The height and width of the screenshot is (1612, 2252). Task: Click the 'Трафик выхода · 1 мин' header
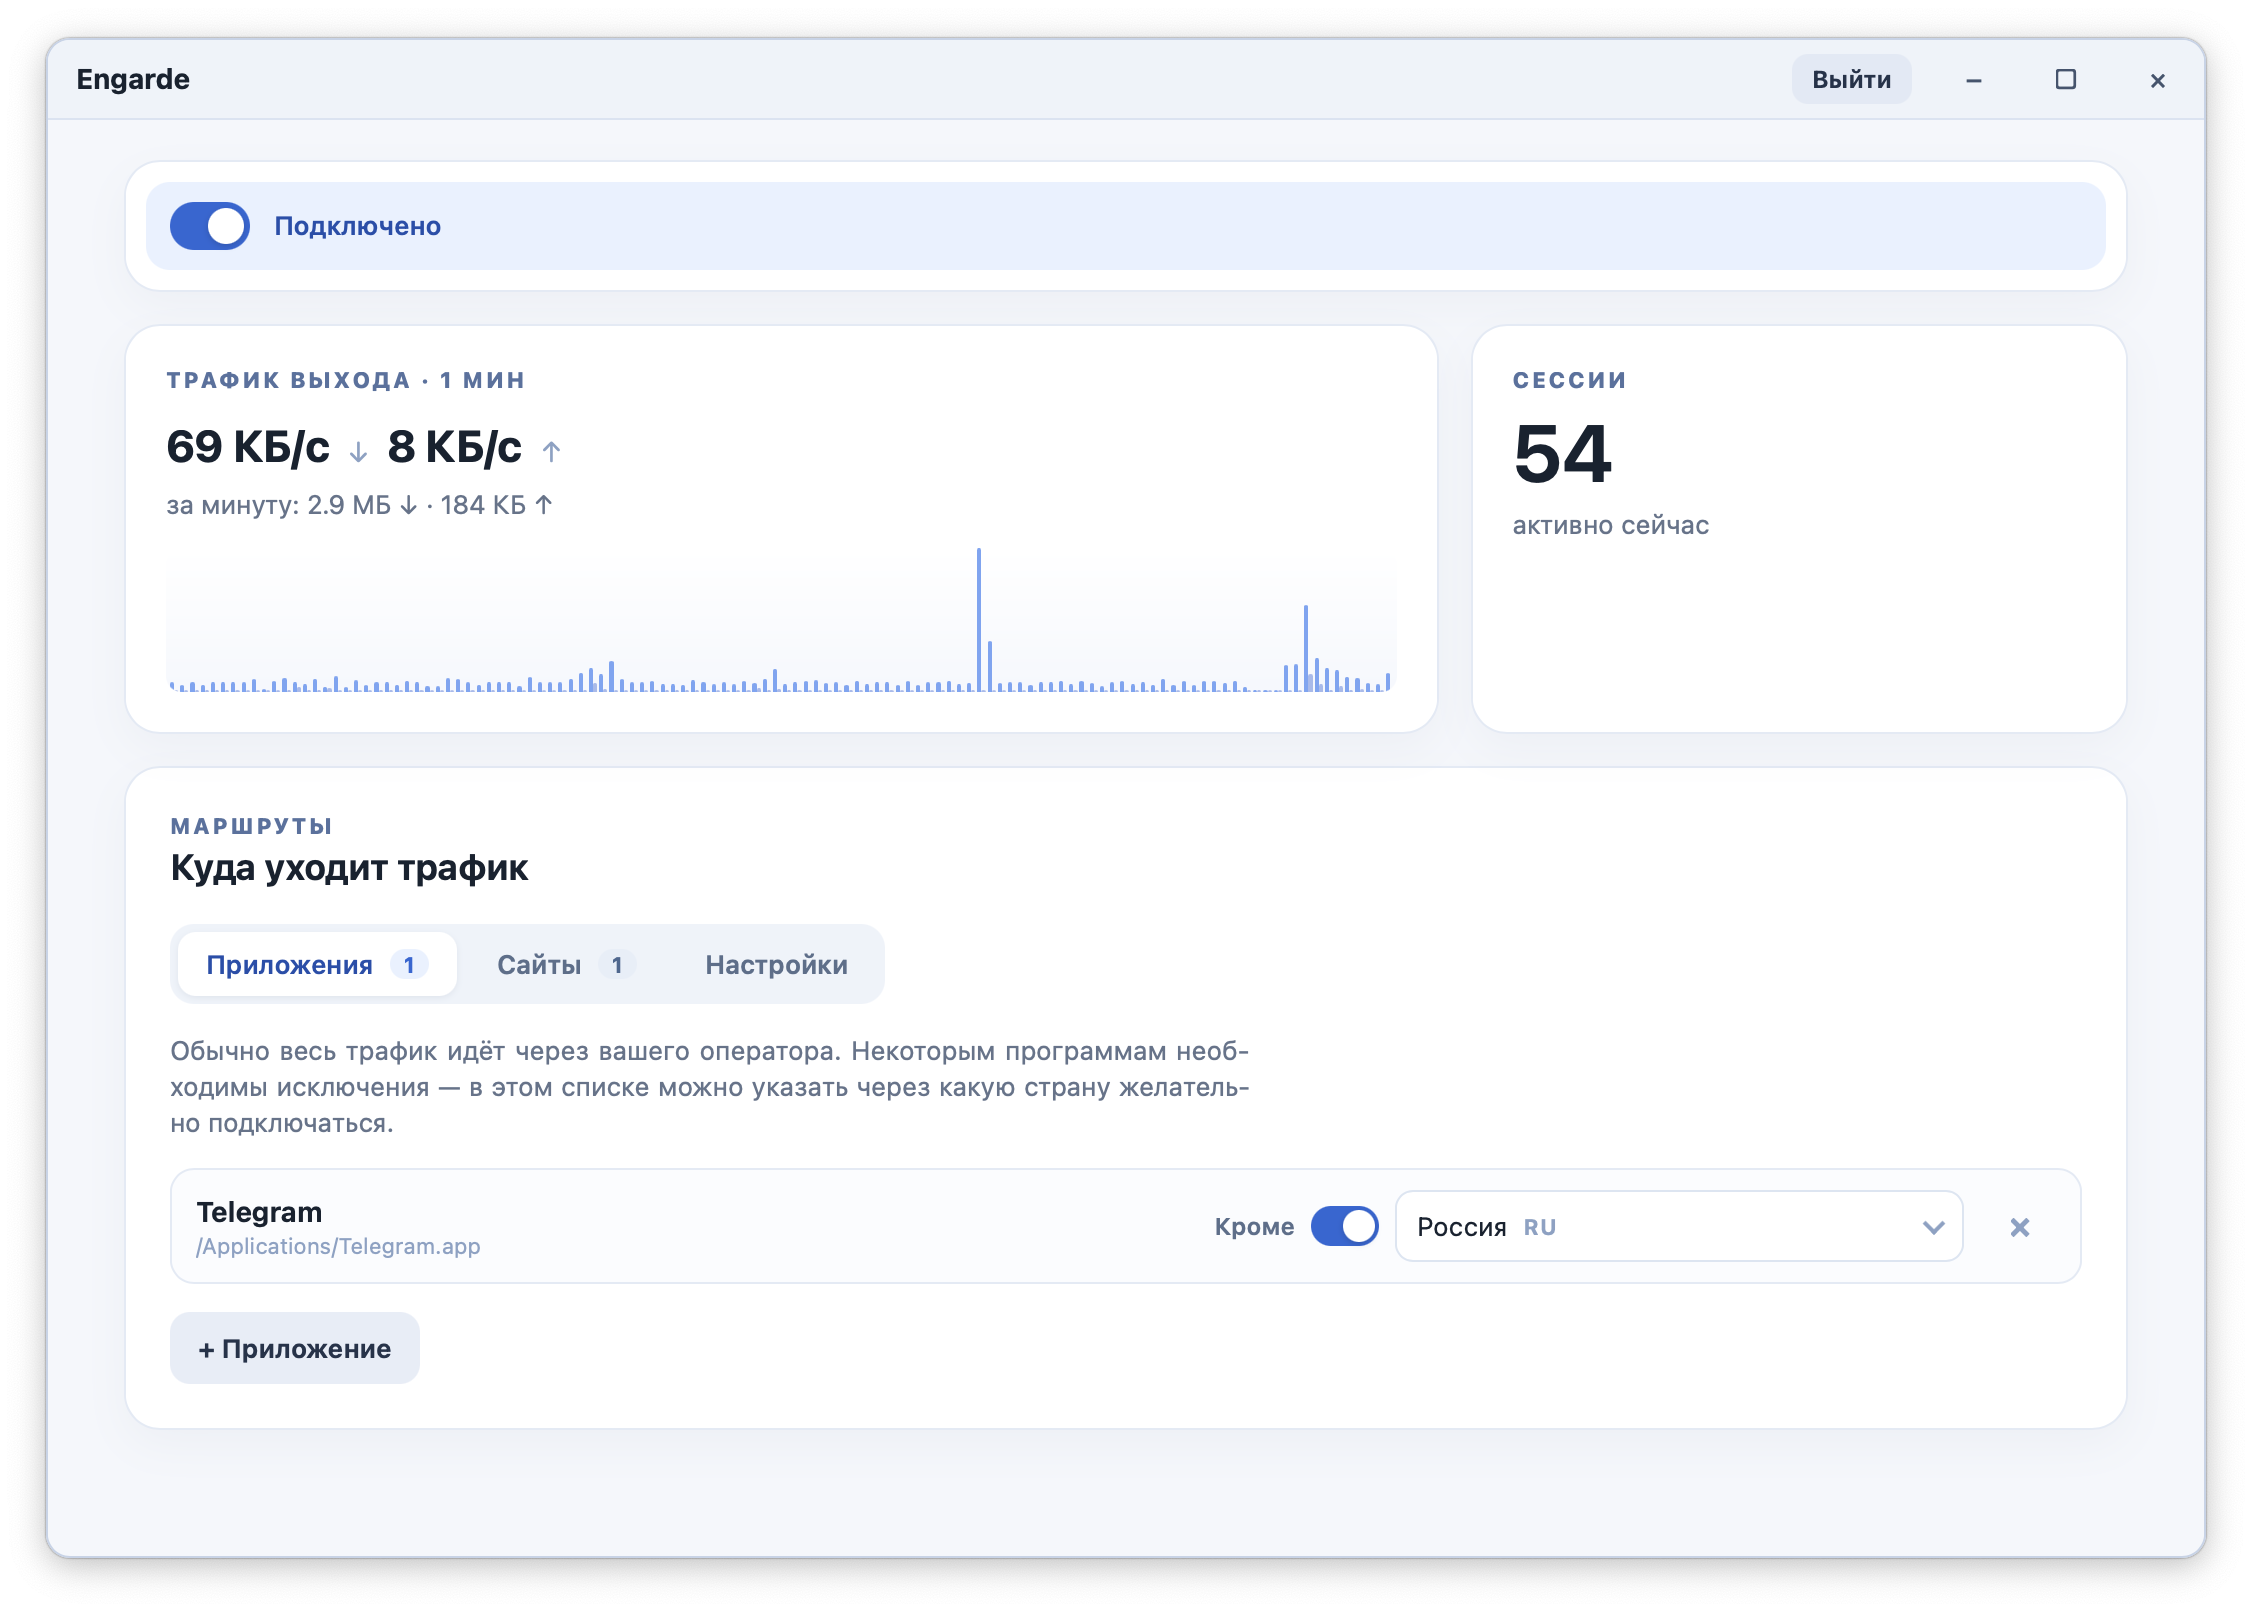pyautogui.click(x=346, y=380)
